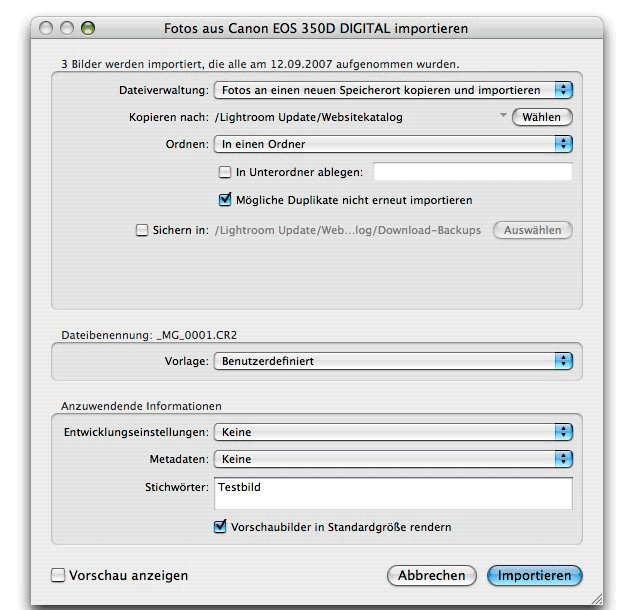This screenshot has height=610, width=627.
Task: Uncheck Vorschaubilder in Standardgröße rendern
Action: coord(220,527)
